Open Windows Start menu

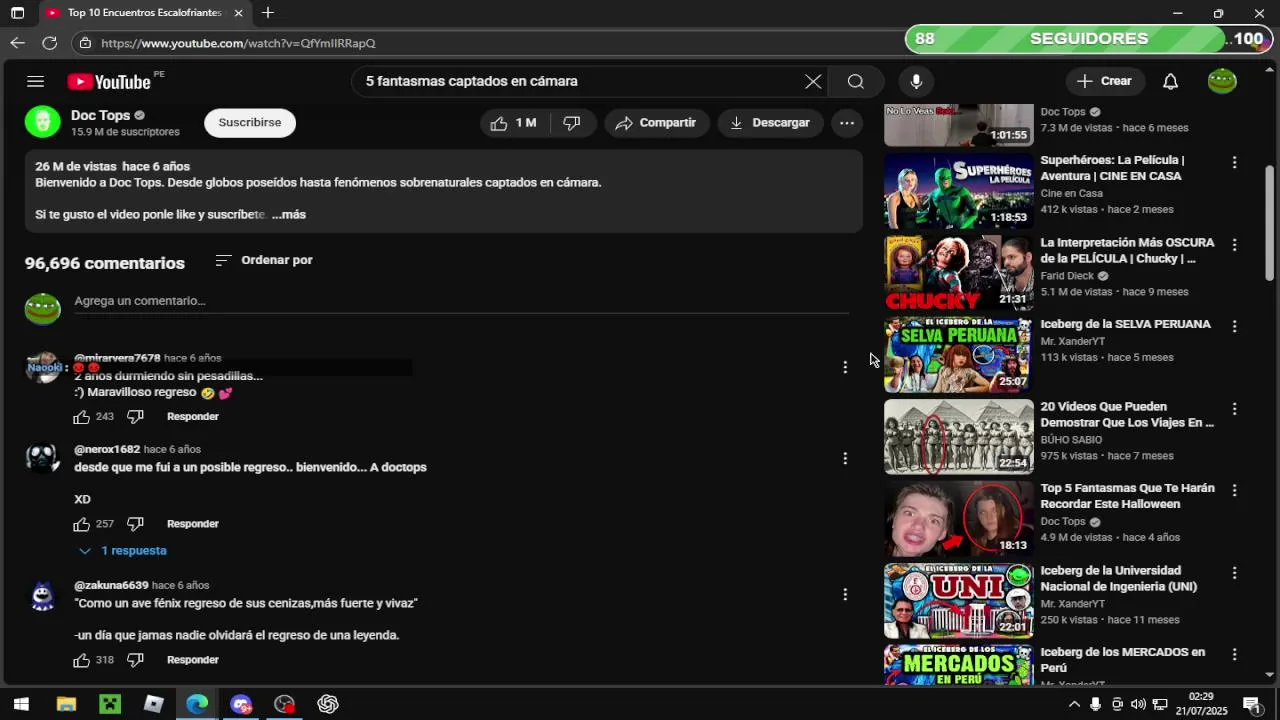[21, 704]
